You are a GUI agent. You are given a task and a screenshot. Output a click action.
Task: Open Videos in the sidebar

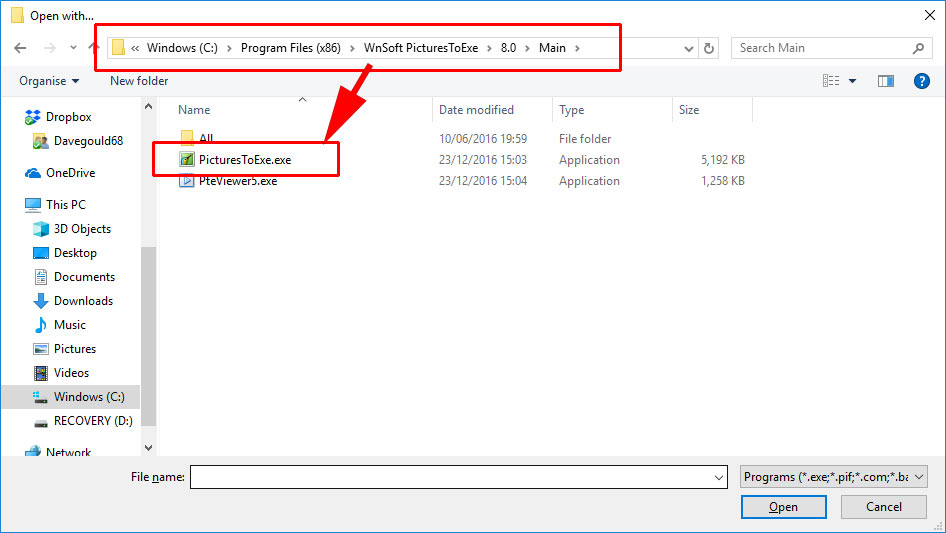pos(71,373)
